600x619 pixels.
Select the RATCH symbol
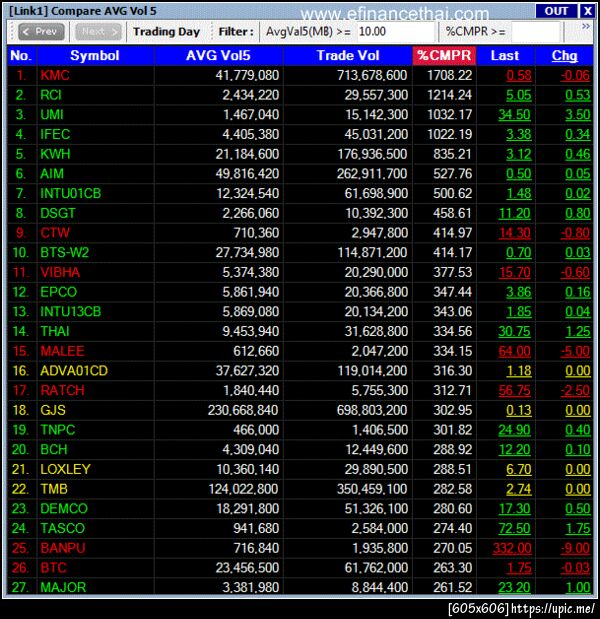[x=62, y=391]
